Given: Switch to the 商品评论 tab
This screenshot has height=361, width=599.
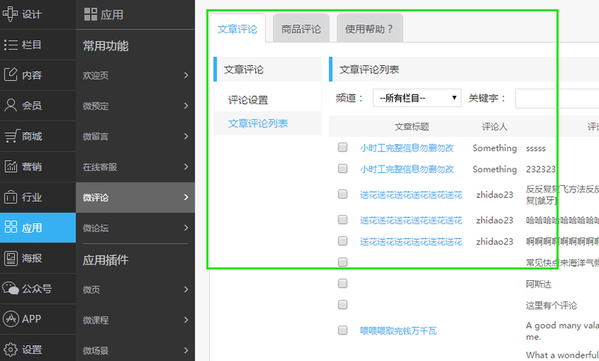Looking at the screenshot, I should [x=301, y=29].
